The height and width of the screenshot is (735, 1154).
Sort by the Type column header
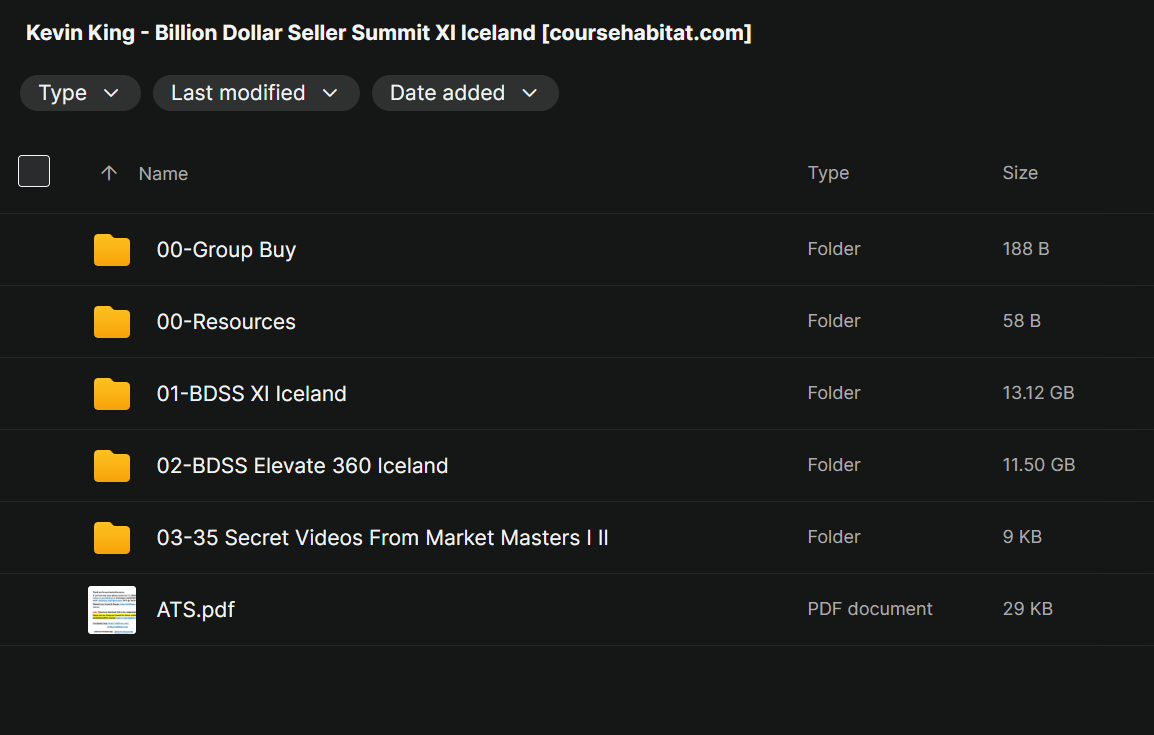[x=828, y=173]
